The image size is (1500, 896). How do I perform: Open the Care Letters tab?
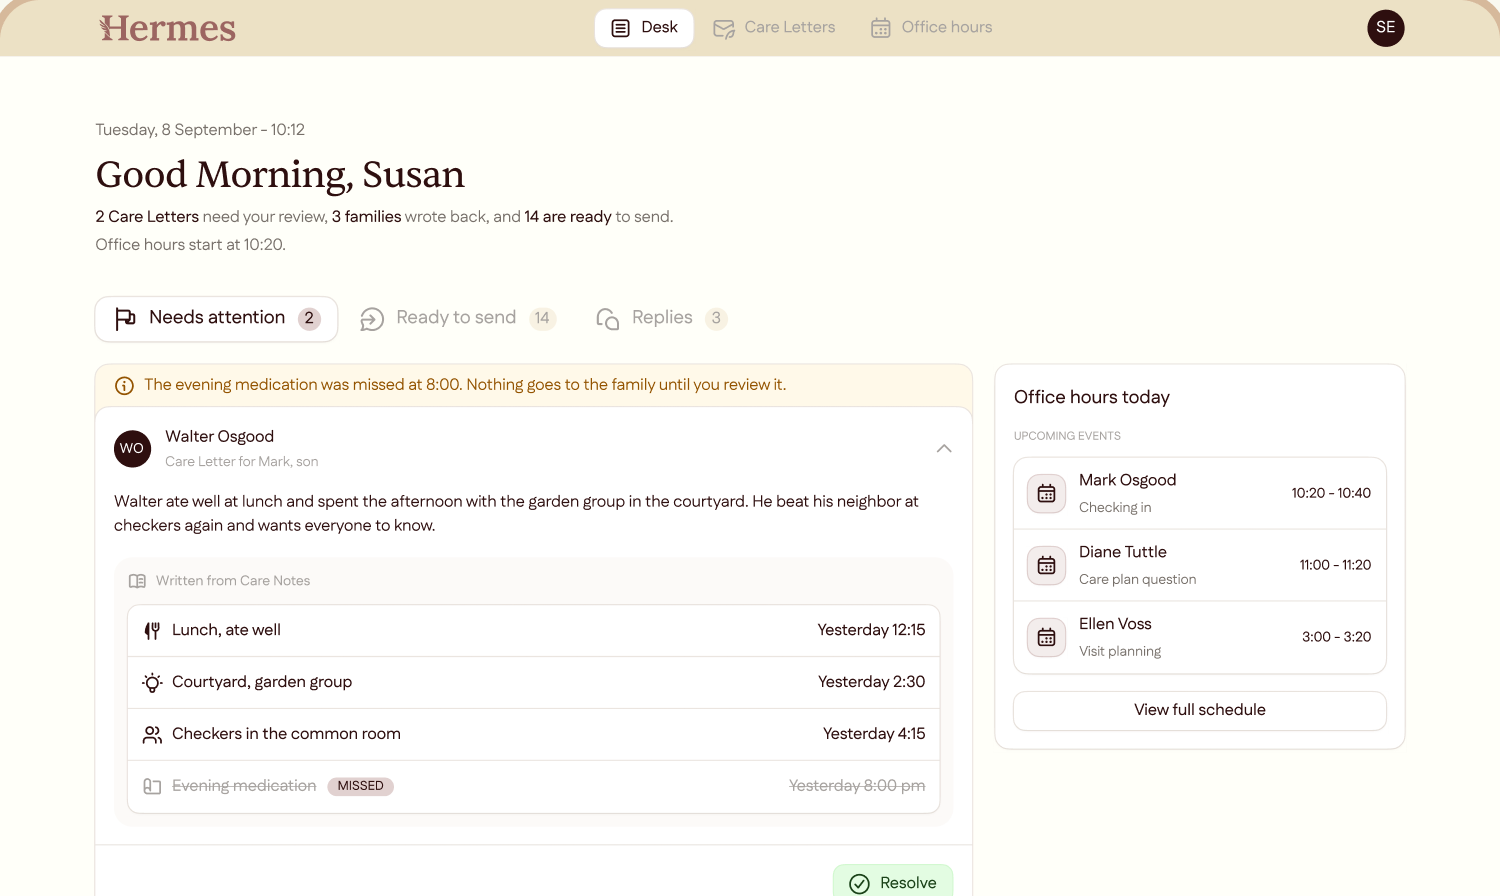click(x=774, y=28)
